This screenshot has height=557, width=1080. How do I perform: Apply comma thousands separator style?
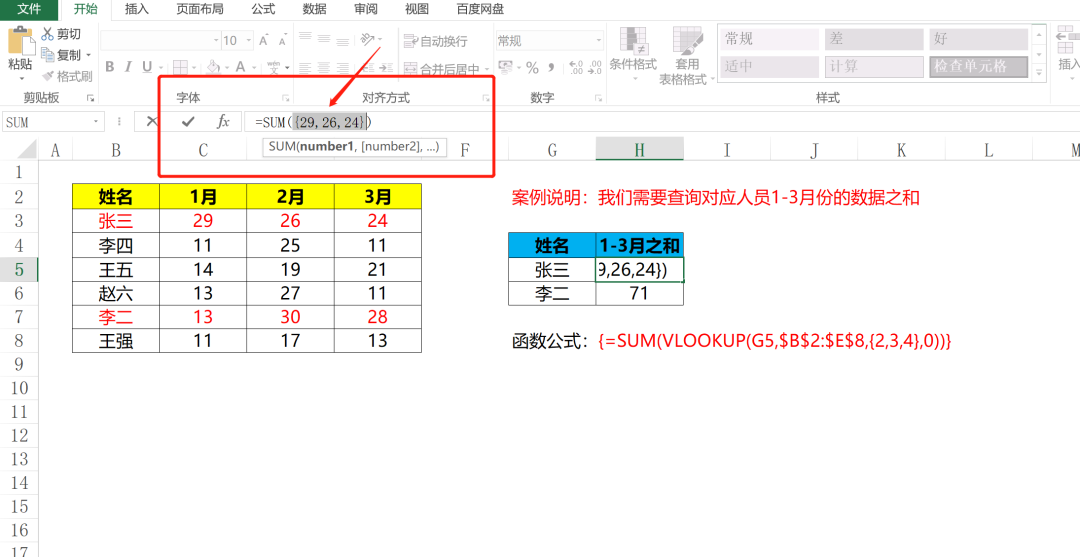tap(551, 67)
